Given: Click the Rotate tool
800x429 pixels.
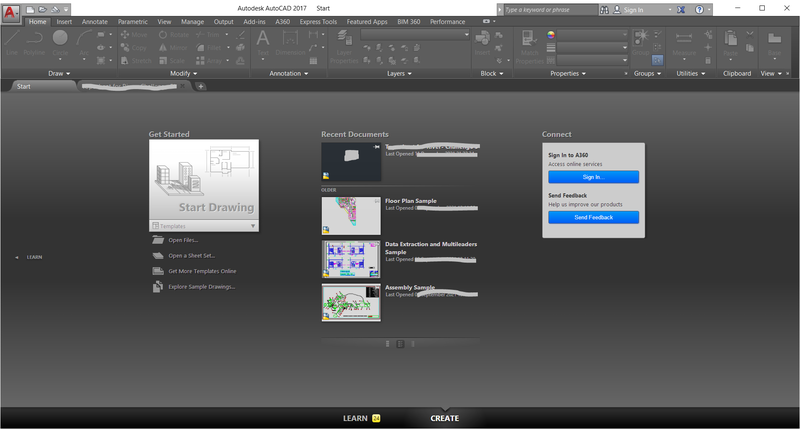Looking at the screenshot, I should 173,35.
